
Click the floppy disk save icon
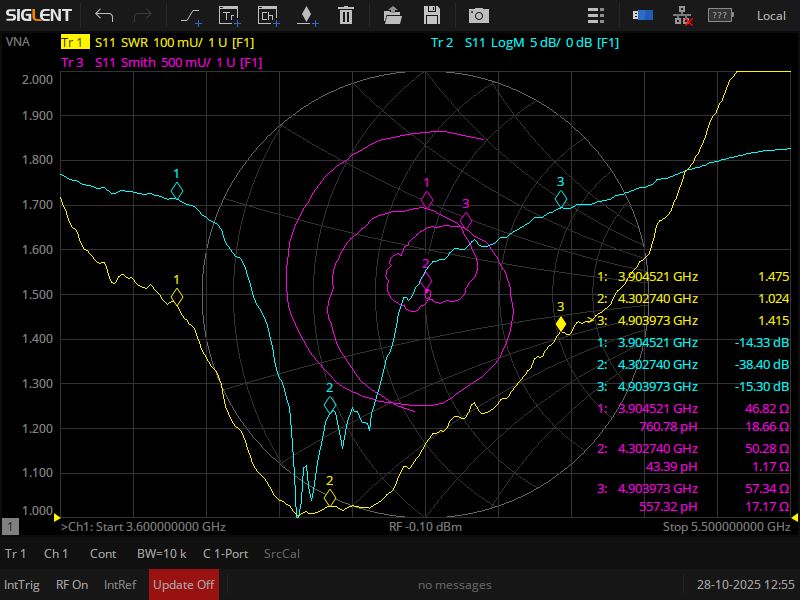point(432,15)
